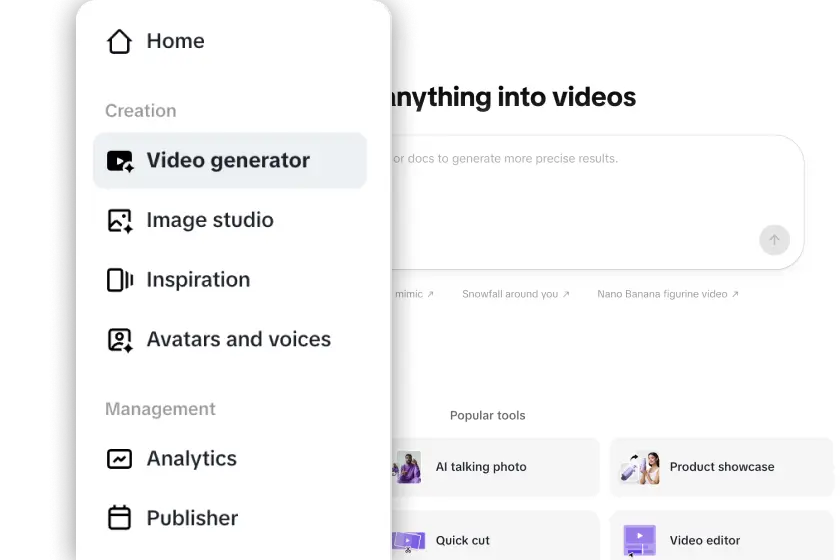The height and width of the screenshot is (560, 840).
Task: Try the Nano Banana figurine video suggestion
Action: click(668, 294)
